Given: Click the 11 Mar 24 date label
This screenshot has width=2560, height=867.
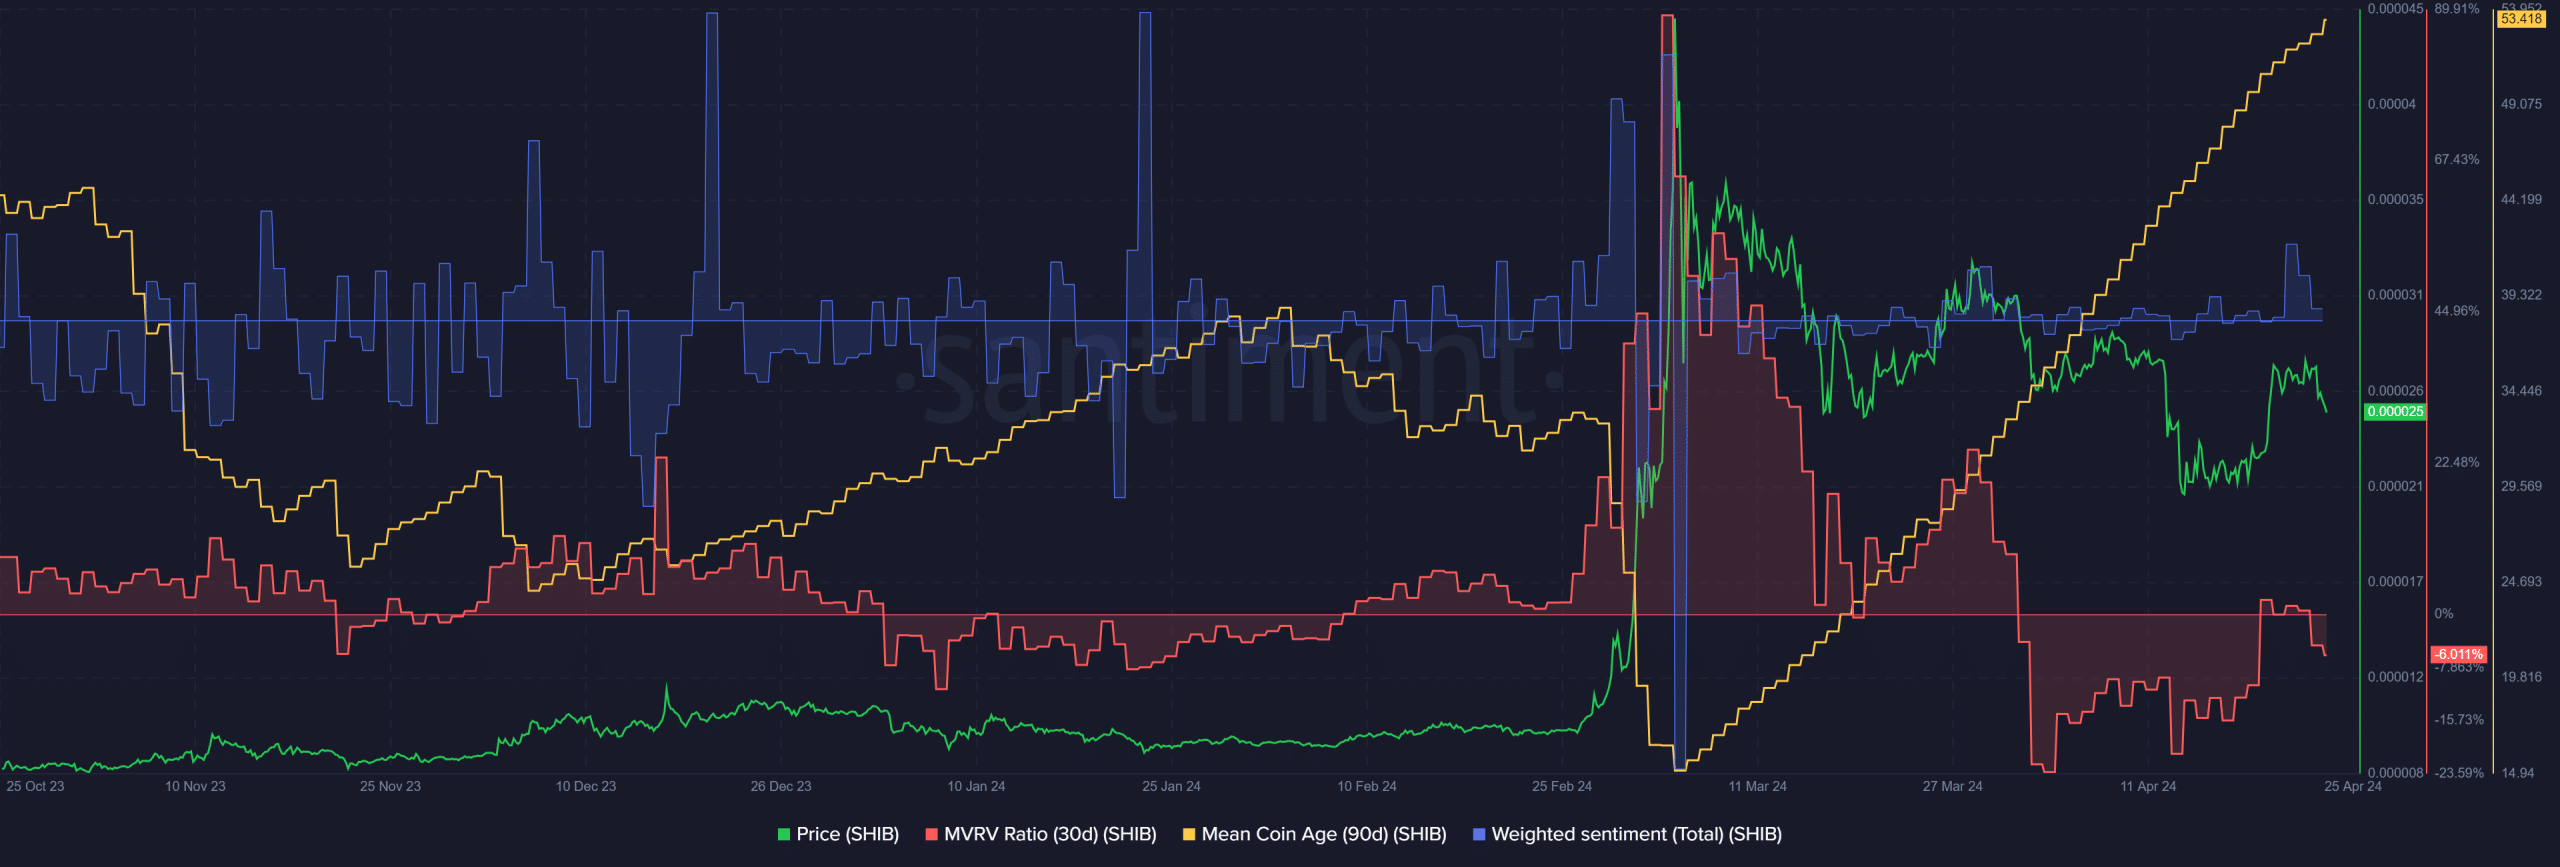Looking at the screenshot, I should tap(1757, 786).
